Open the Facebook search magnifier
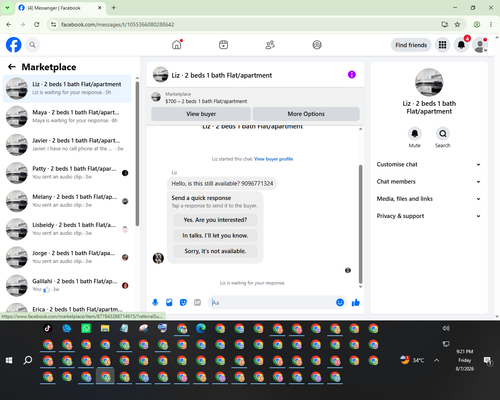The image size is (500, 400). click(32, 45)
